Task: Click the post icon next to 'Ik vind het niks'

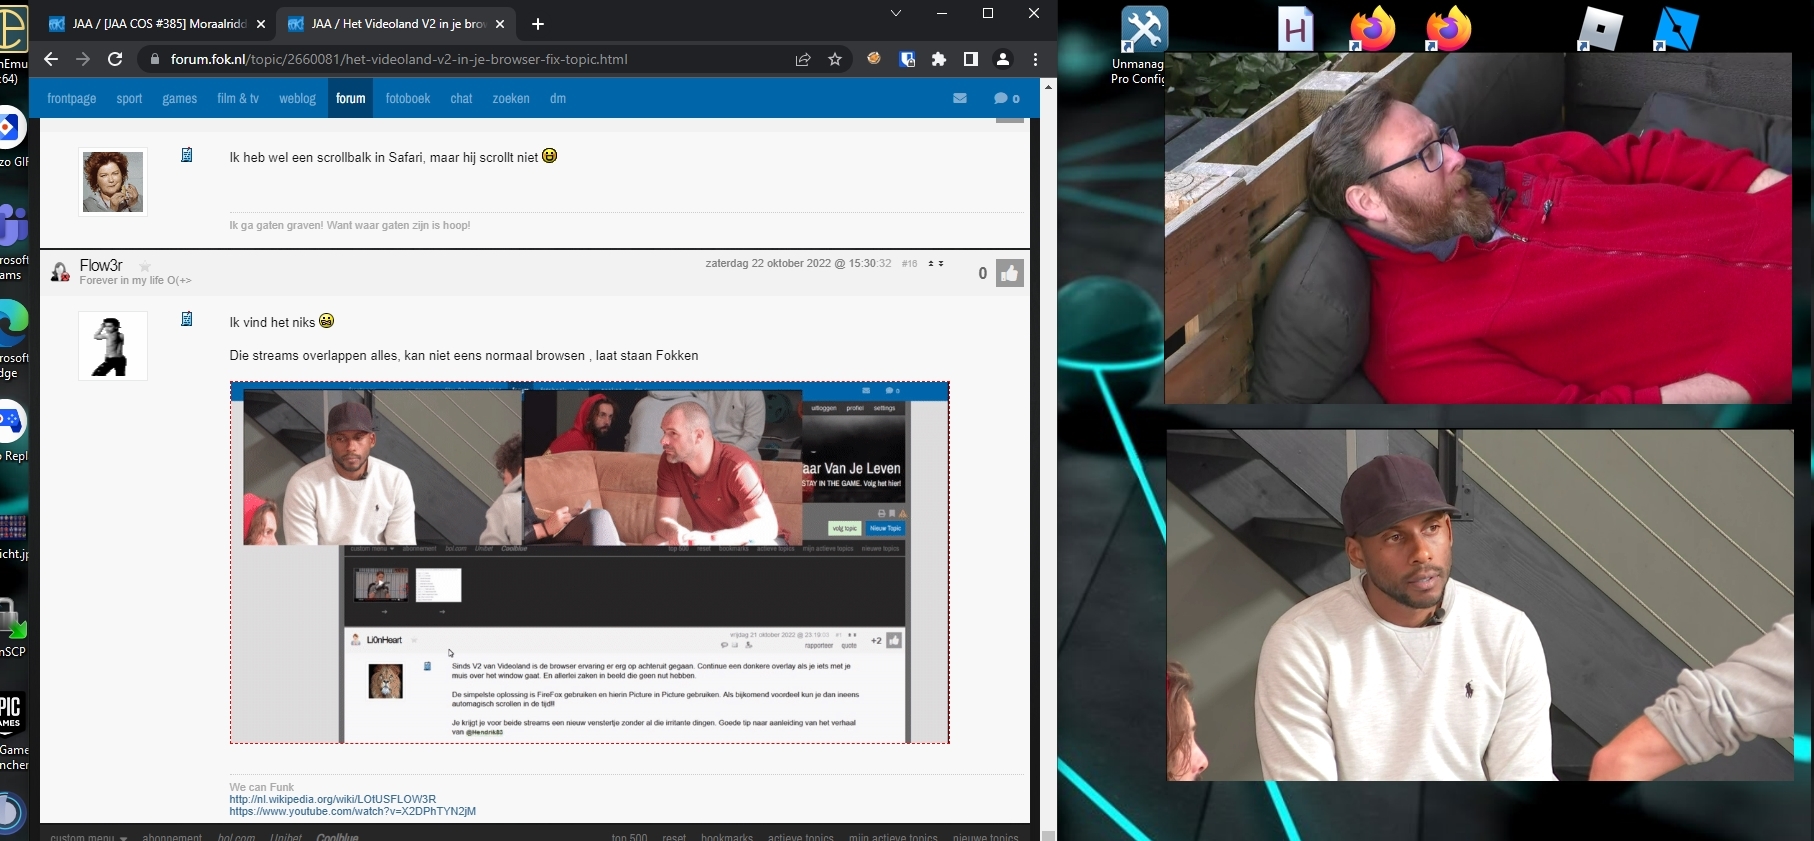Action: click(186, 319)
